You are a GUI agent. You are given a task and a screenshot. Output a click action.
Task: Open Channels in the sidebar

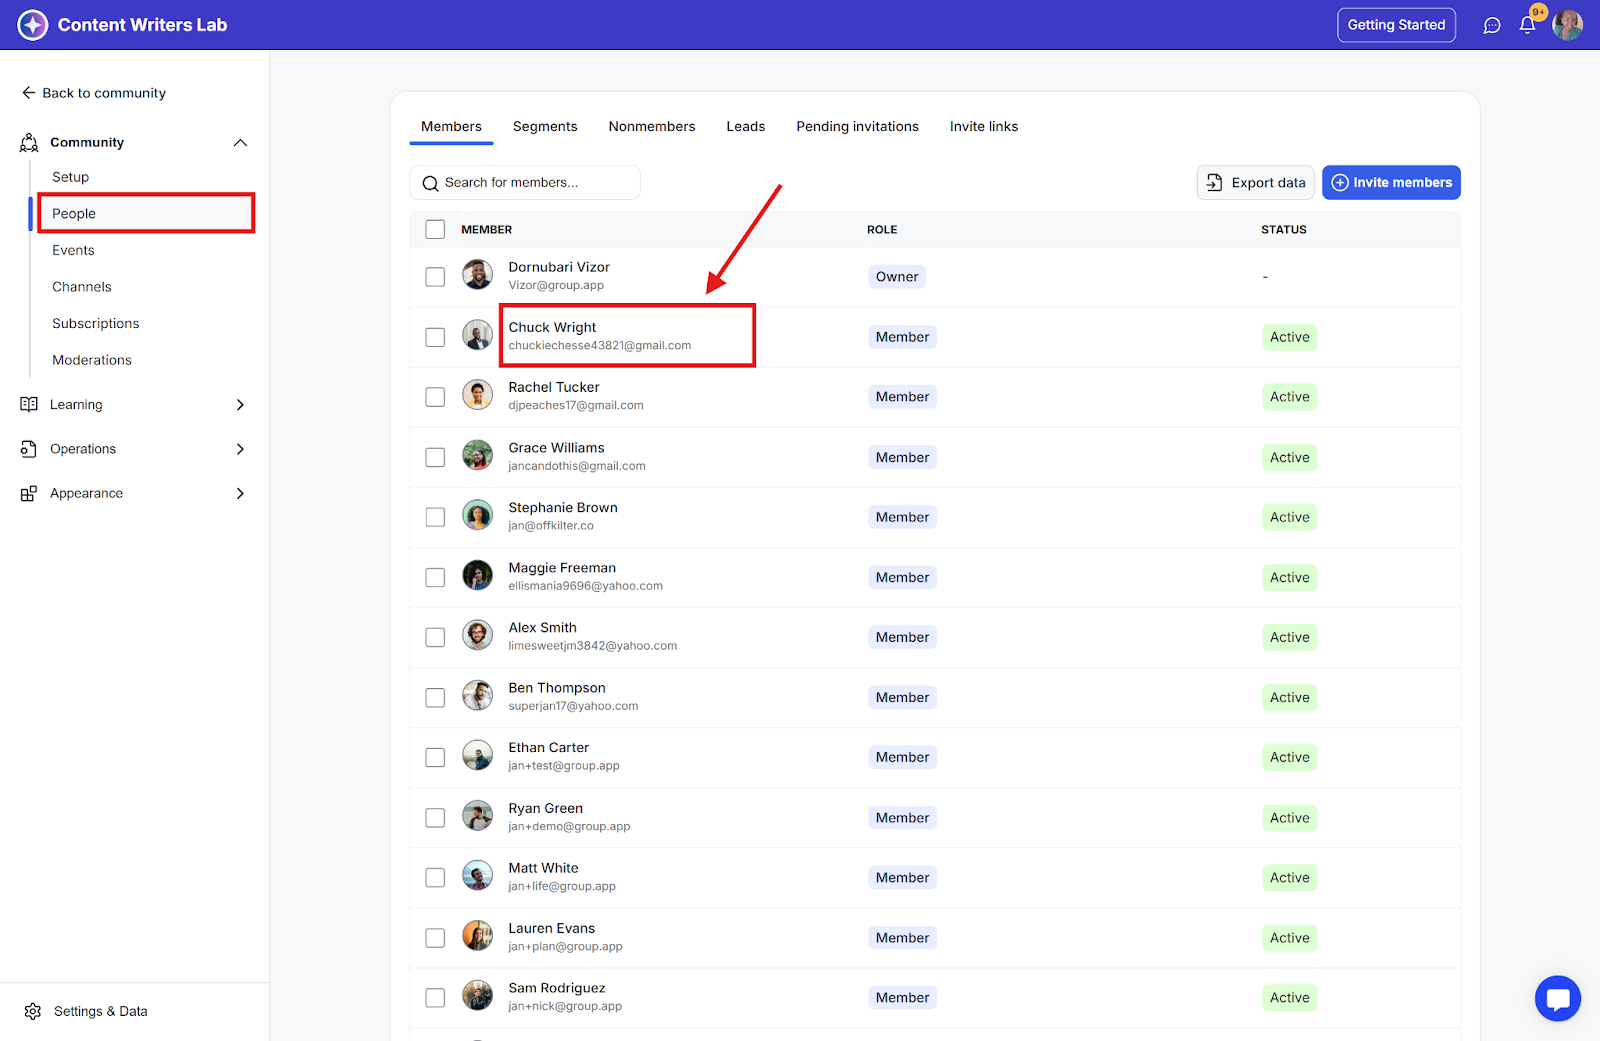pos(82,287)
